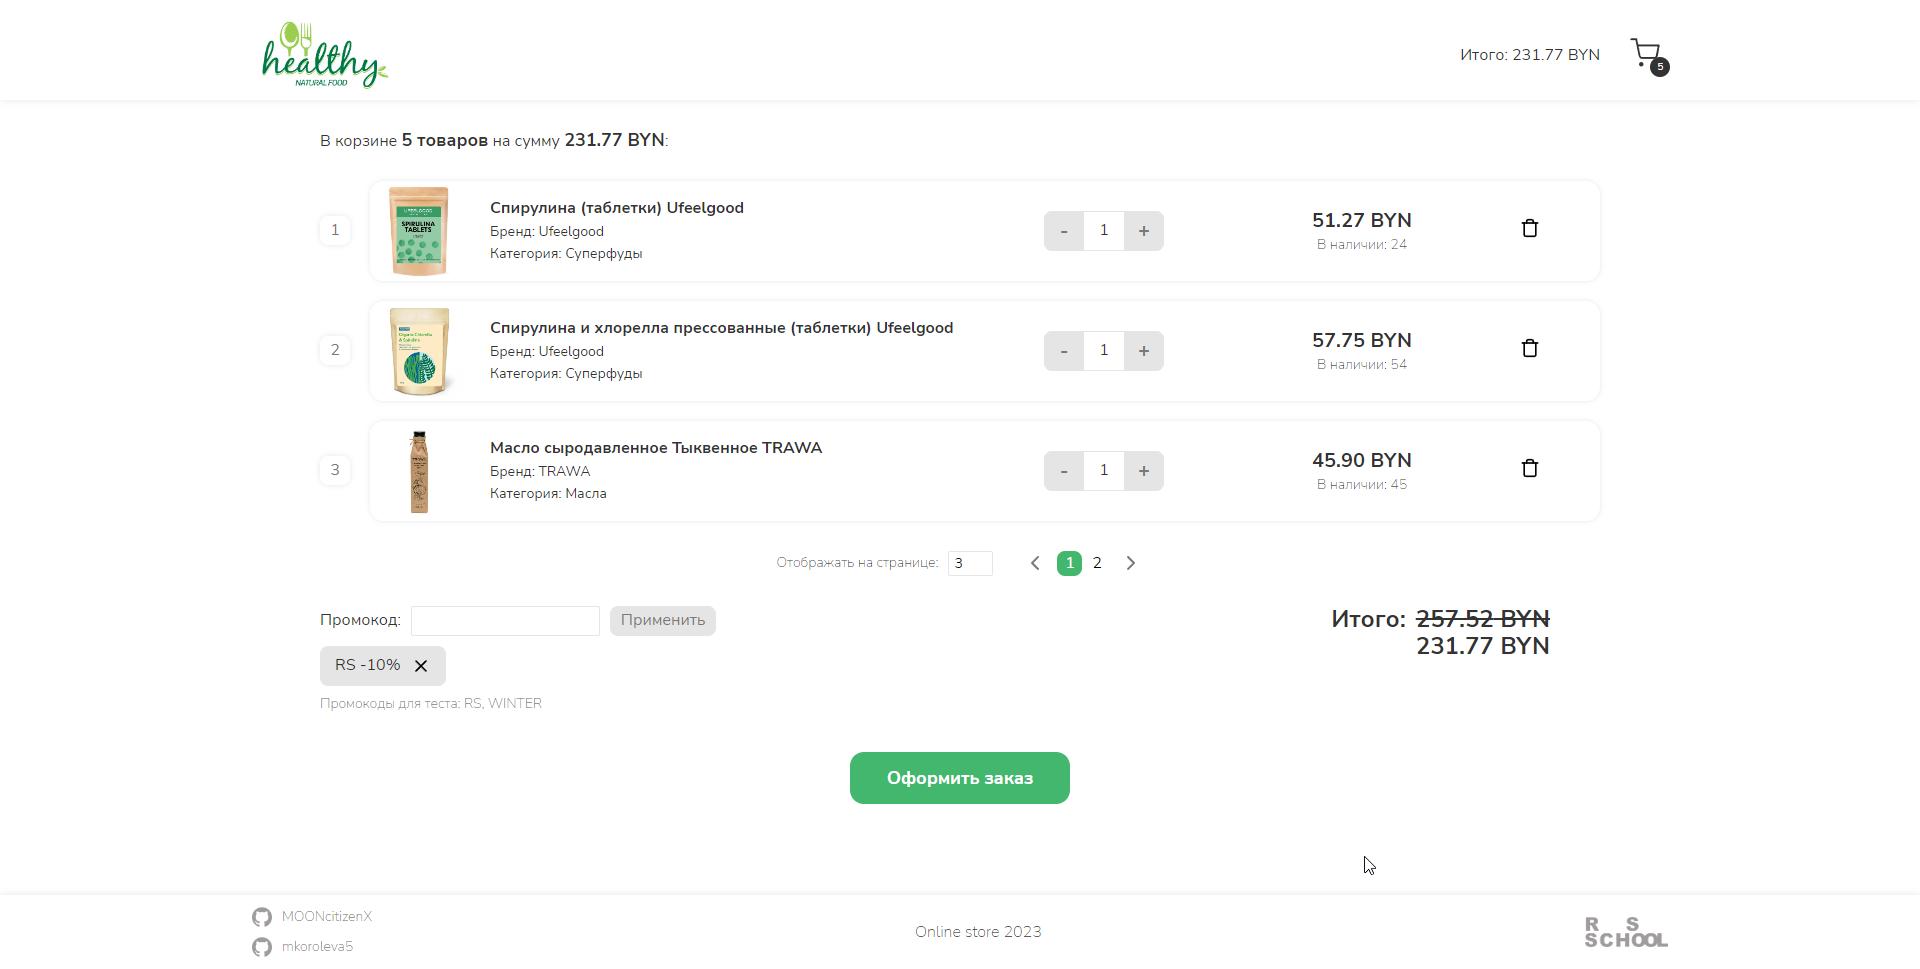Switch to page 2 in pagination
The height and width of the screenshot is (969, 1920).
[x=1097, y=563]
